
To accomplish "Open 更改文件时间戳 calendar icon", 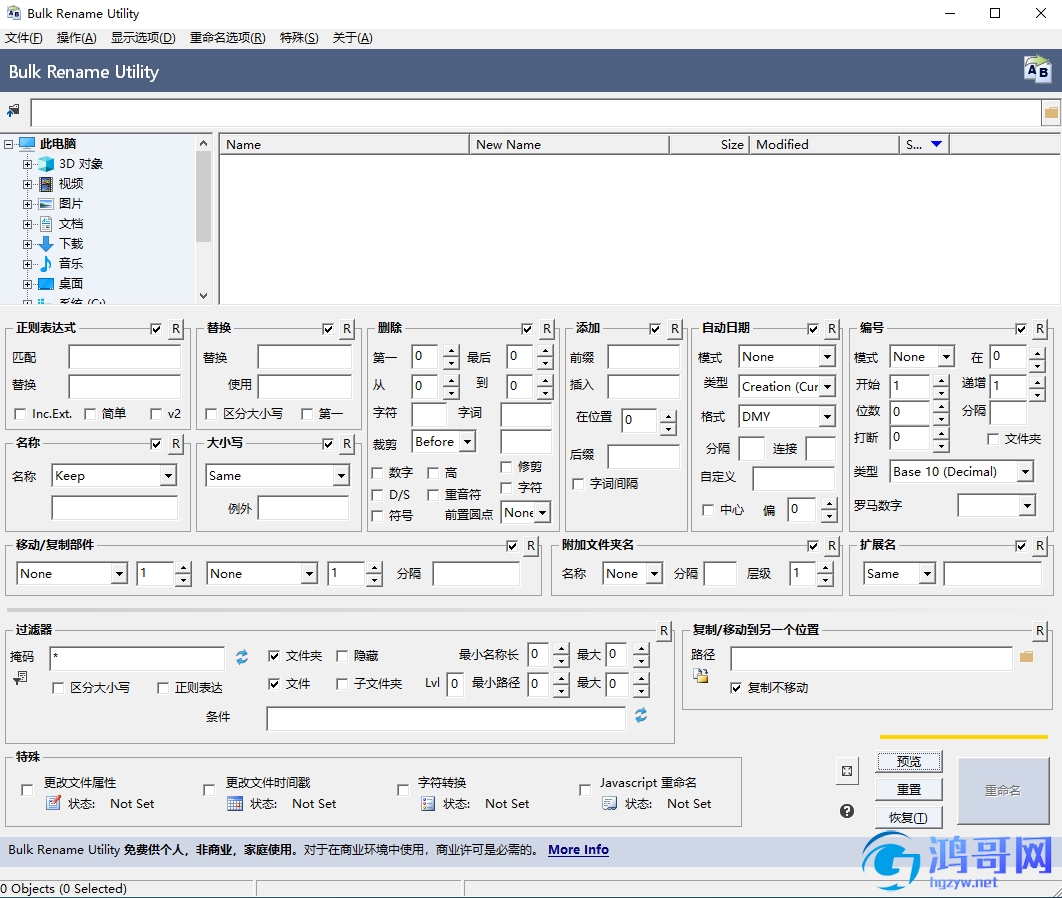I will 234,804.
